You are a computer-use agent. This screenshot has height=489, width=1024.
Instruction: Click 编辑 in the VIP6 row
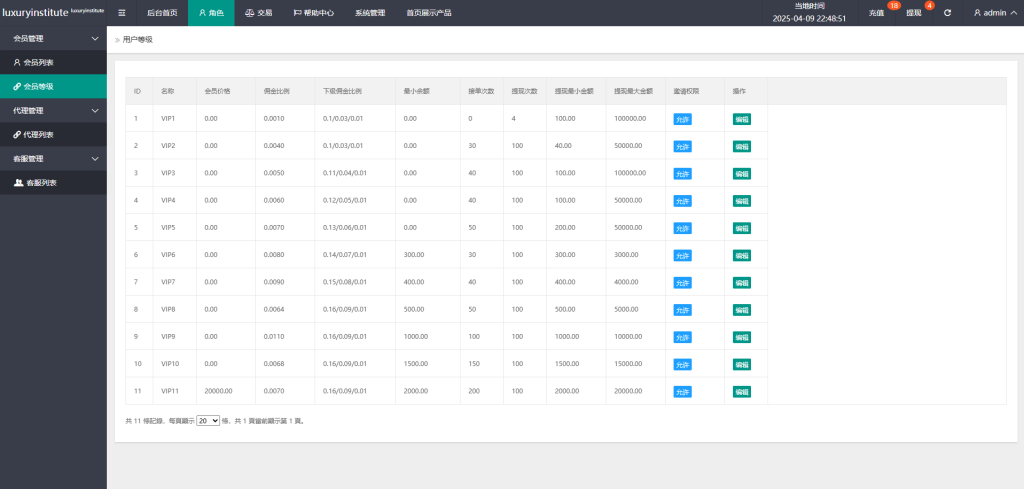tap(742, 255)
